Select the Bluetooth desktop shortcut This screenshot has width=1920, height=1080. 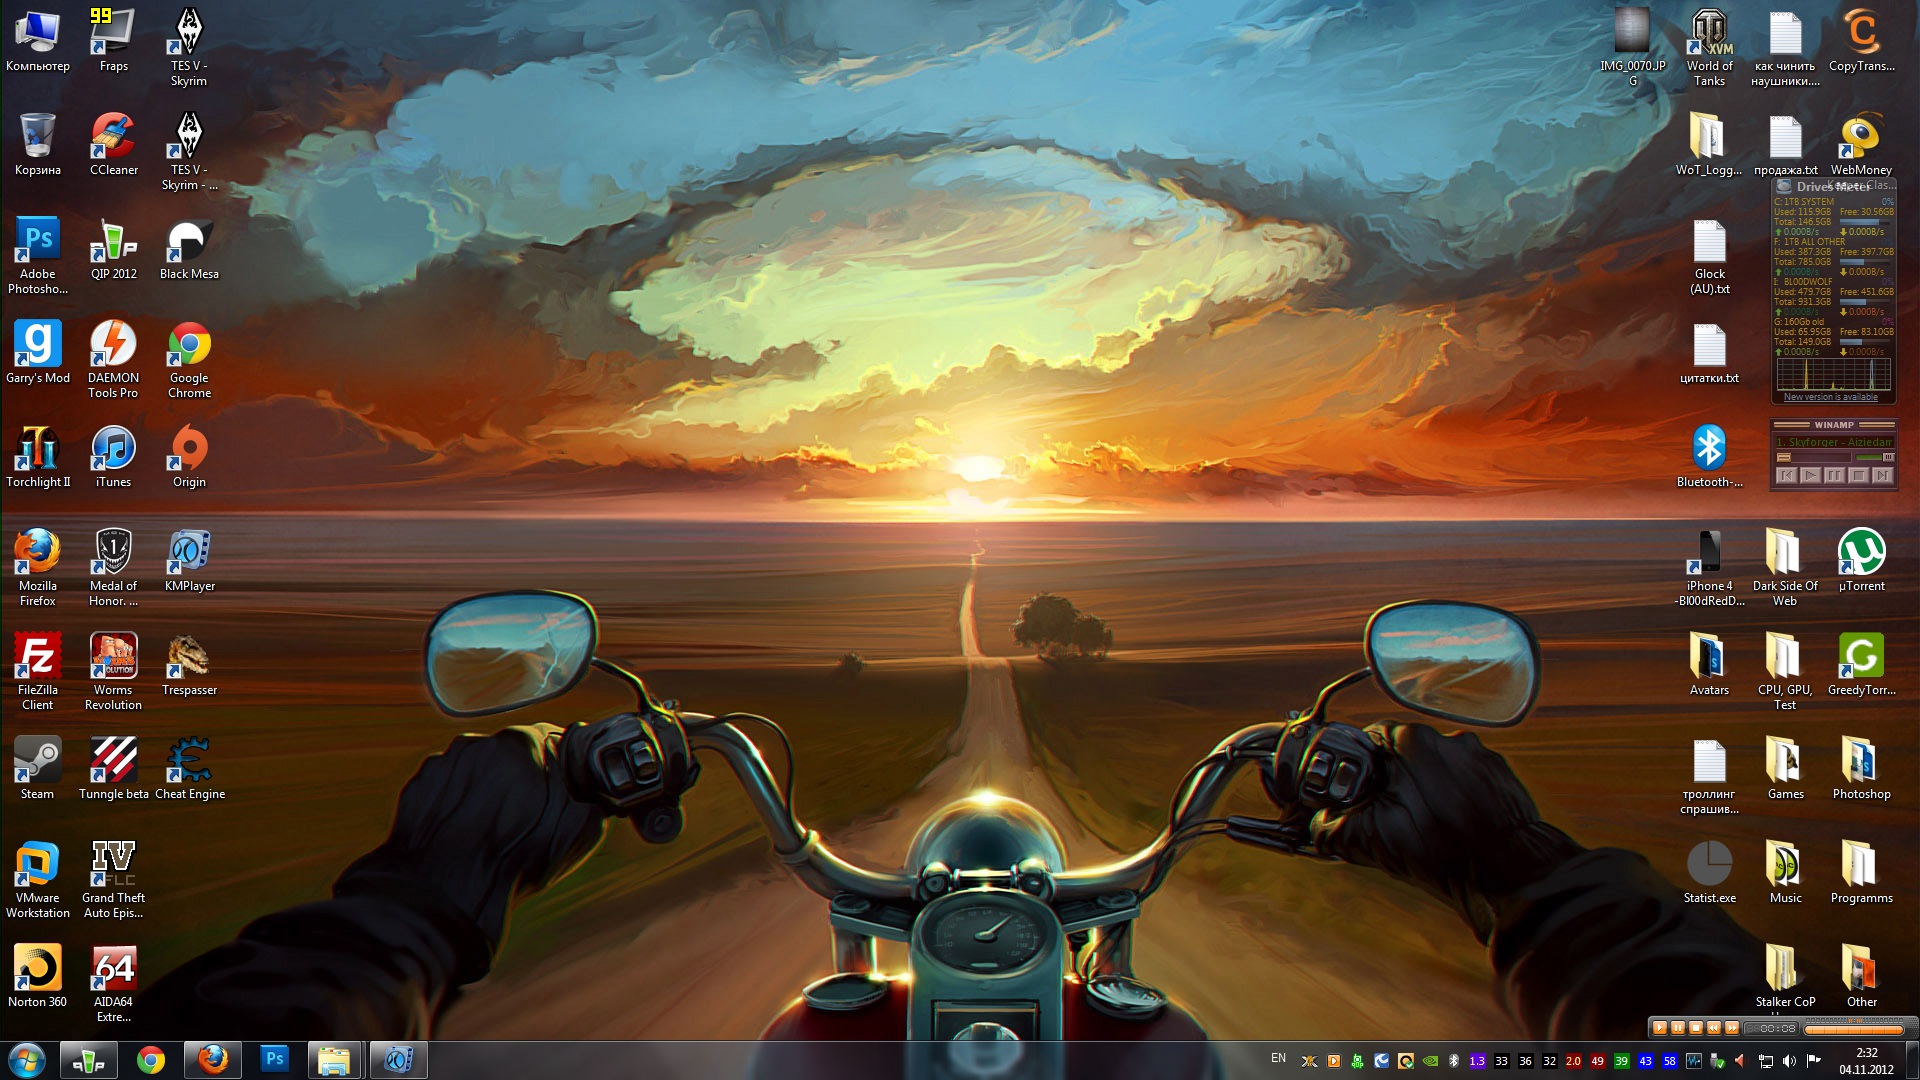tap(1709, 456)
